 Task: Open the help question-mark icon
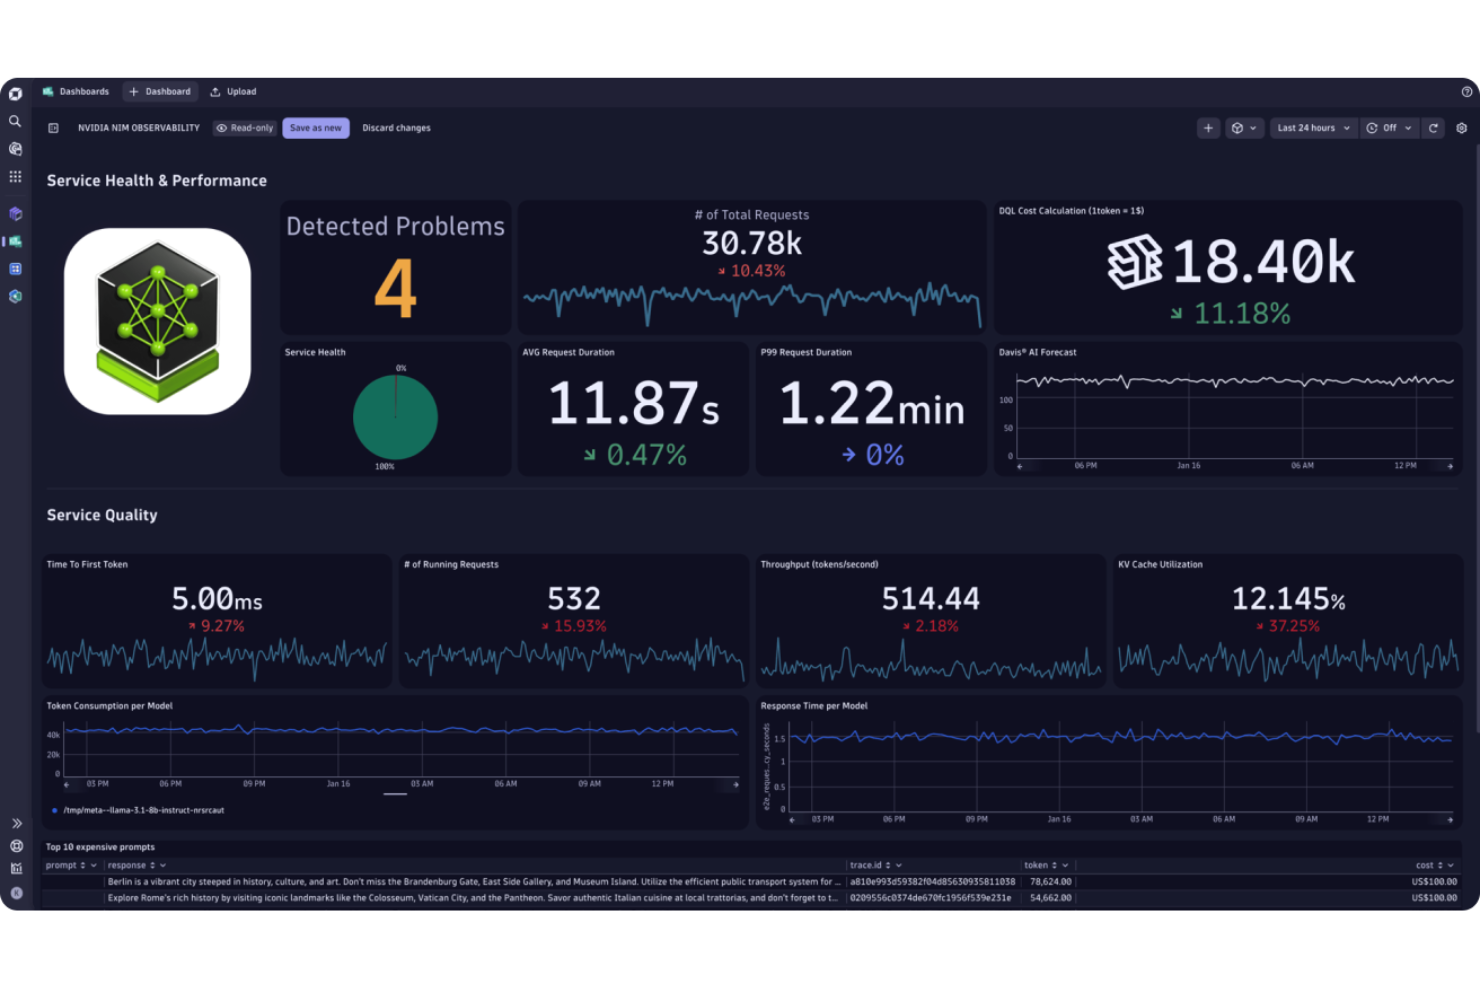pyautogui.click(x=1467, y=92)
